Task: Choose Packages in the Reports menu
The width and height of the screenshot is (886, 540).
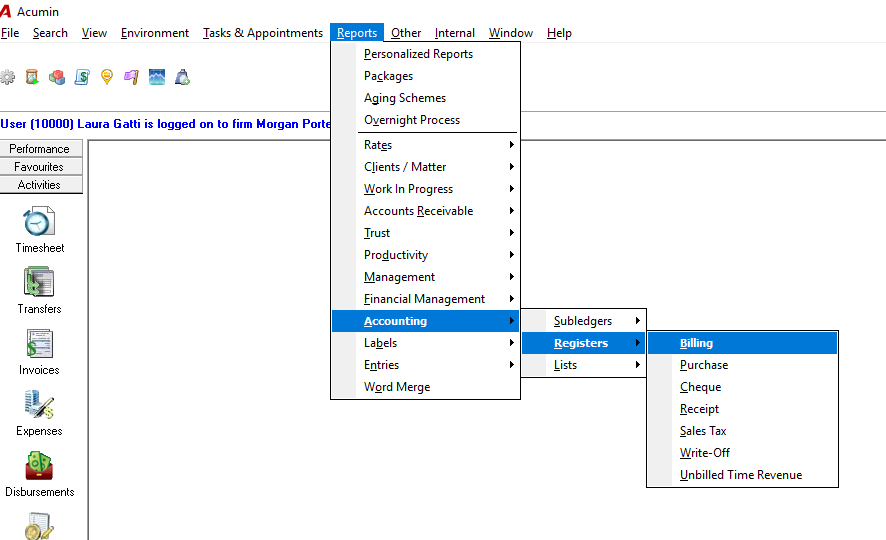Action: [x=425, y=76]
